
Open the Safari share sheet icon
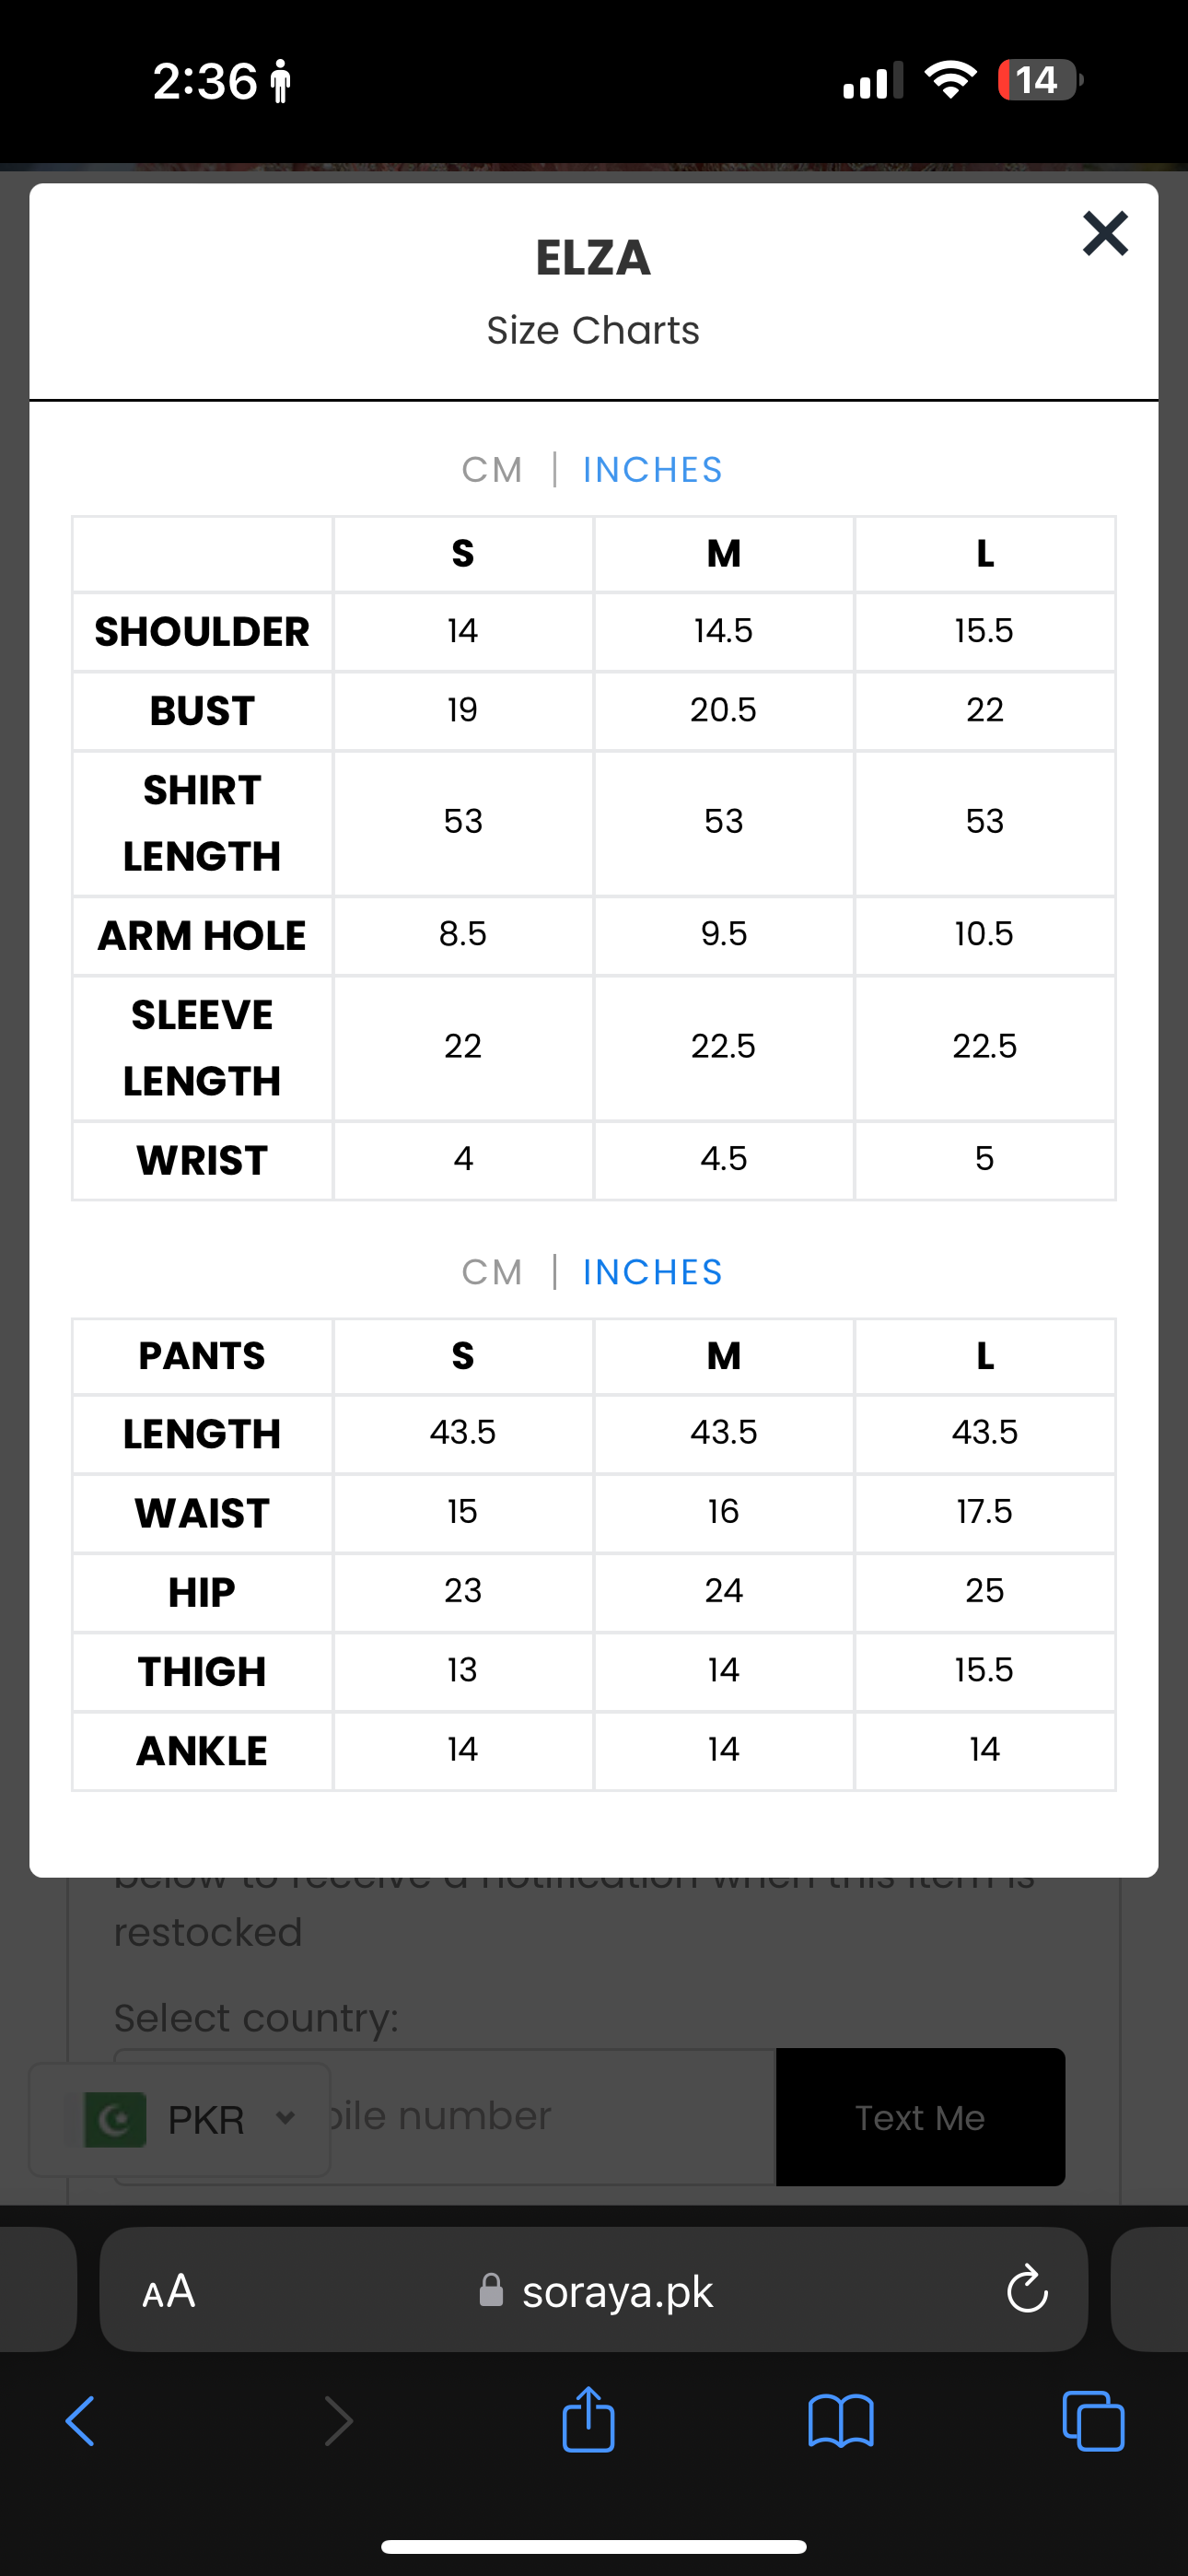588,2420
